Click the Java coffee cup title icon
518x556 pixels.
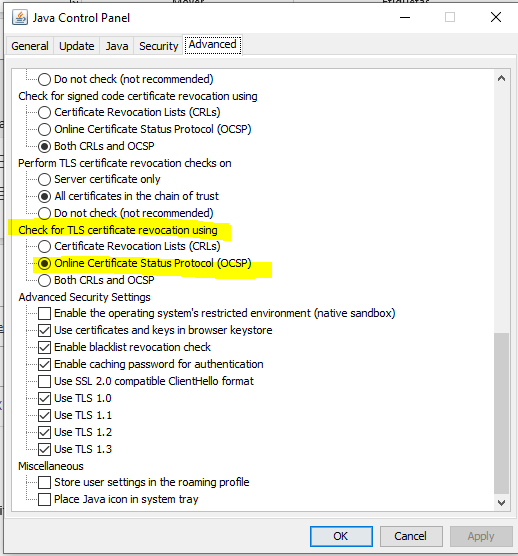tap(20, 17)
